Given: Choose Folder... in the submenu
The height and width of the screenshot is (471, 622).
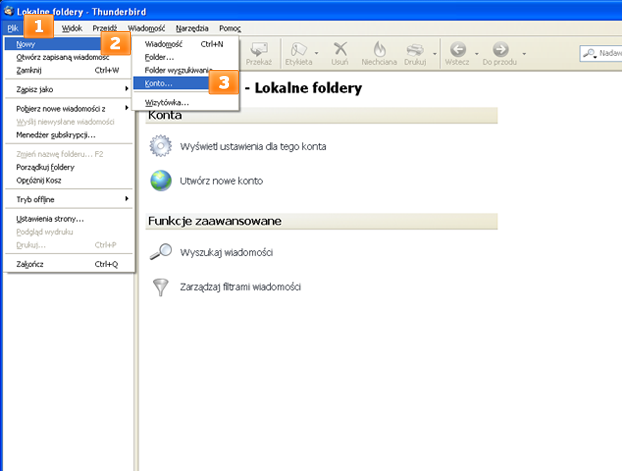Looking at the screenshot, I should click(x=185, y=57).
